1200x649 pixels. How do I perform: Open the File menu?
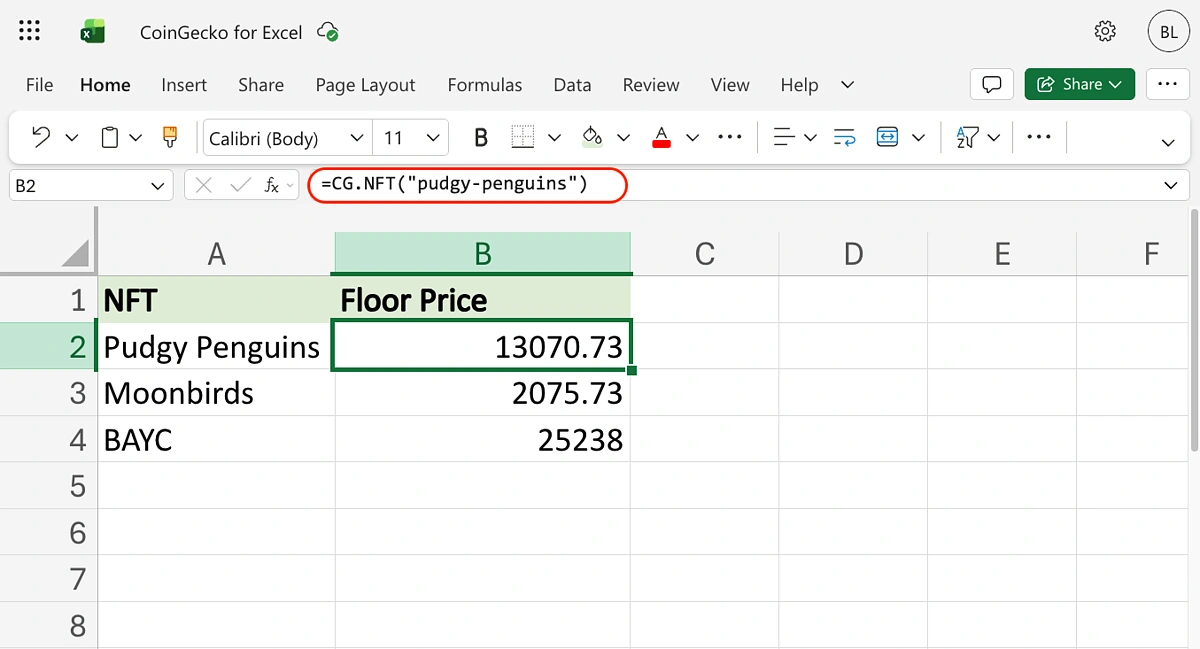[39, 85]
